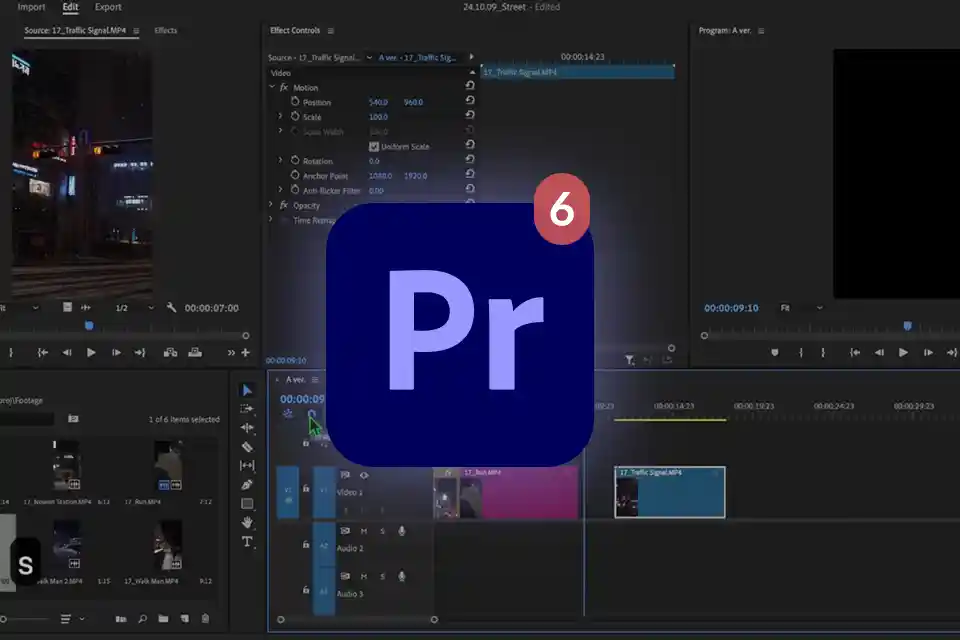Collapse the Motion effect group
This screenshot has width=960, height=640.
click(x=272, y=87)
